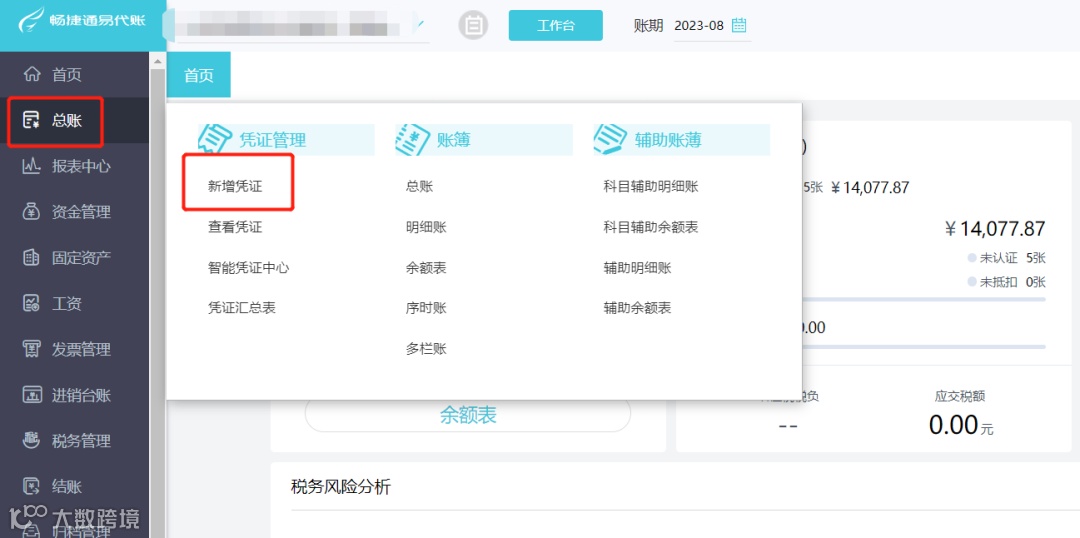Open 发票管理 in the sidebar
Image resolution: width=1080 pixels, height=538 pixels.
pos(81,349)
